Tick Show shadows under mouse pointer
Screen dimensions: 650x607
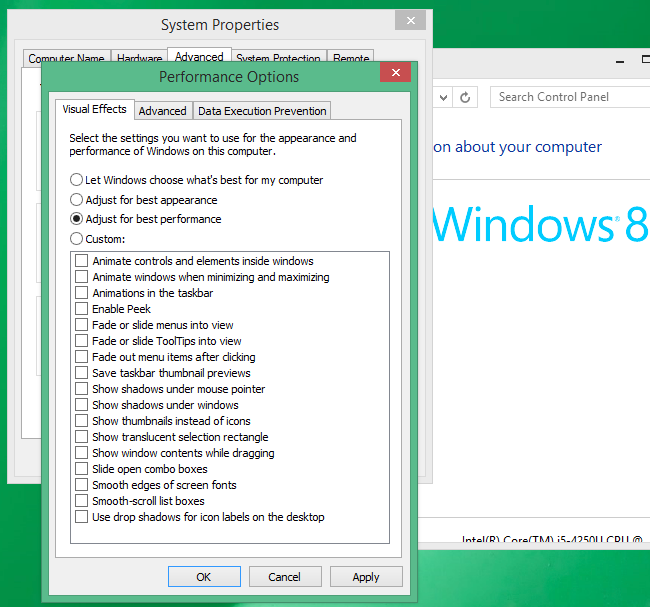click(x=82, y=389)
